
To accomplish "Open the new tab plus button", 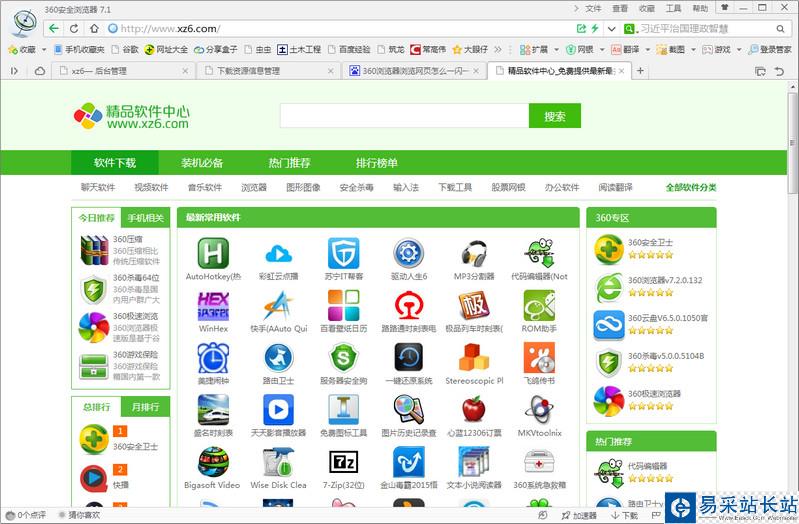I will pyautogui.click(x=641, y=71).
